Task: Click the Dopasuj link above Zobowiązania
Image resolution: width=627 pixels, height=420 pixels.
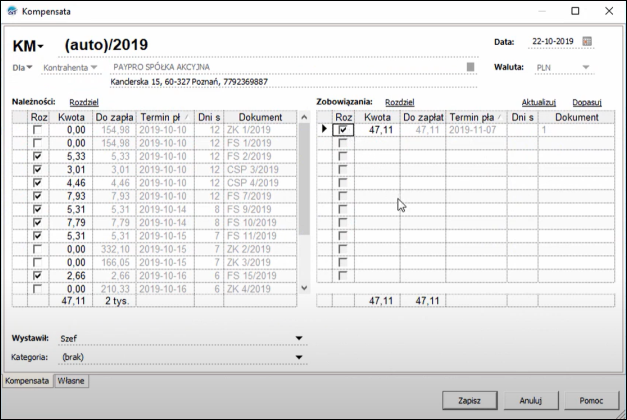Action: point(587,102)
